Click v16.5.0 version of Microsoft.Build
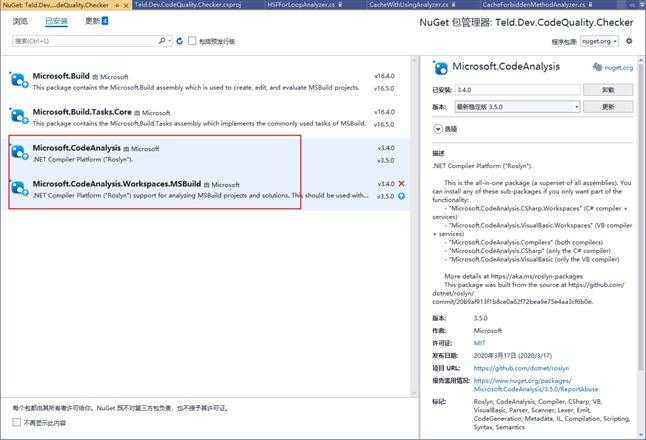 tap(384, 89)
